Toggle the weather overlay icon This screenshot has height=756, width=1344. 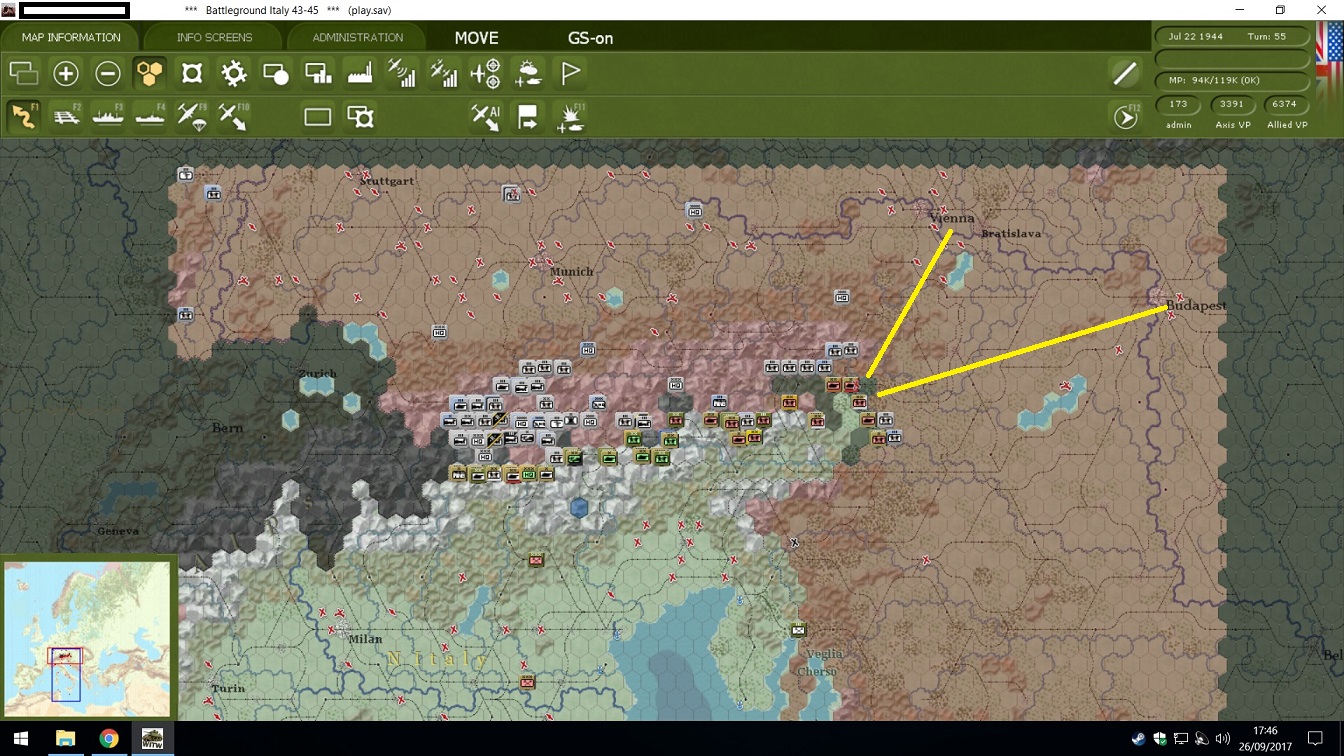point(528,73)
